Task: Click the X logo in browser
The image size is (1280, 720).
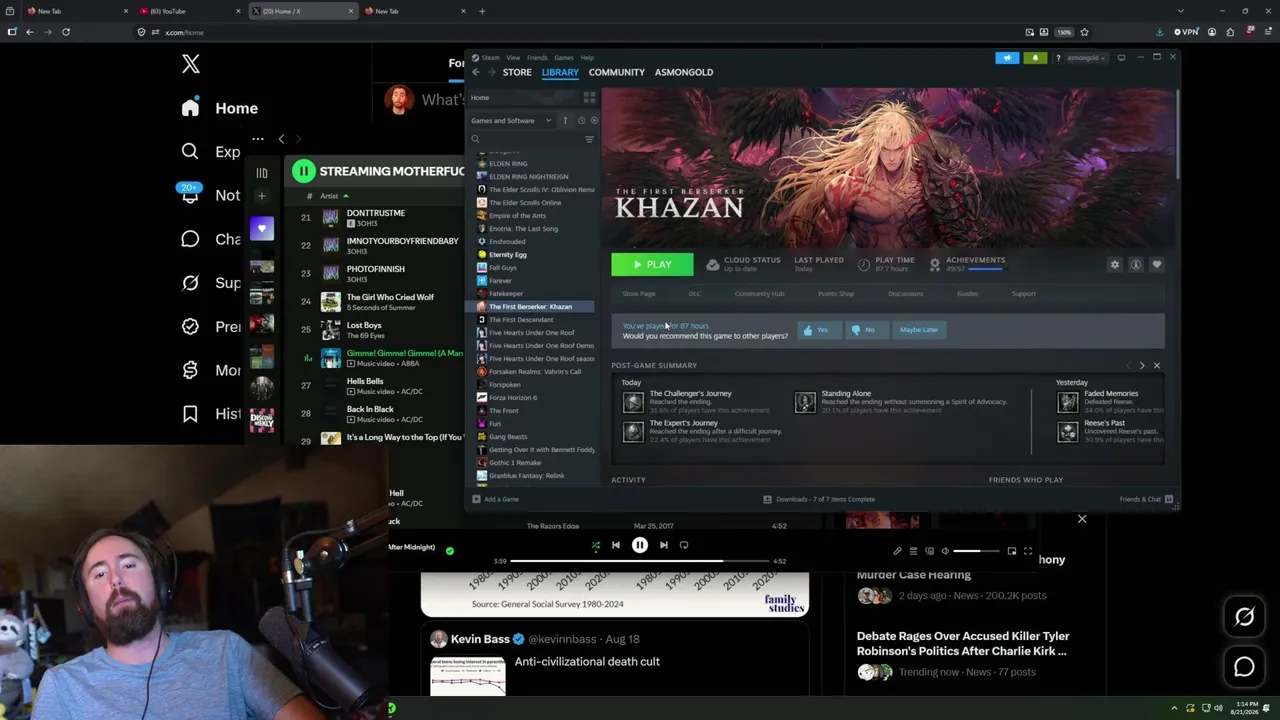Action: click(191, 65)
